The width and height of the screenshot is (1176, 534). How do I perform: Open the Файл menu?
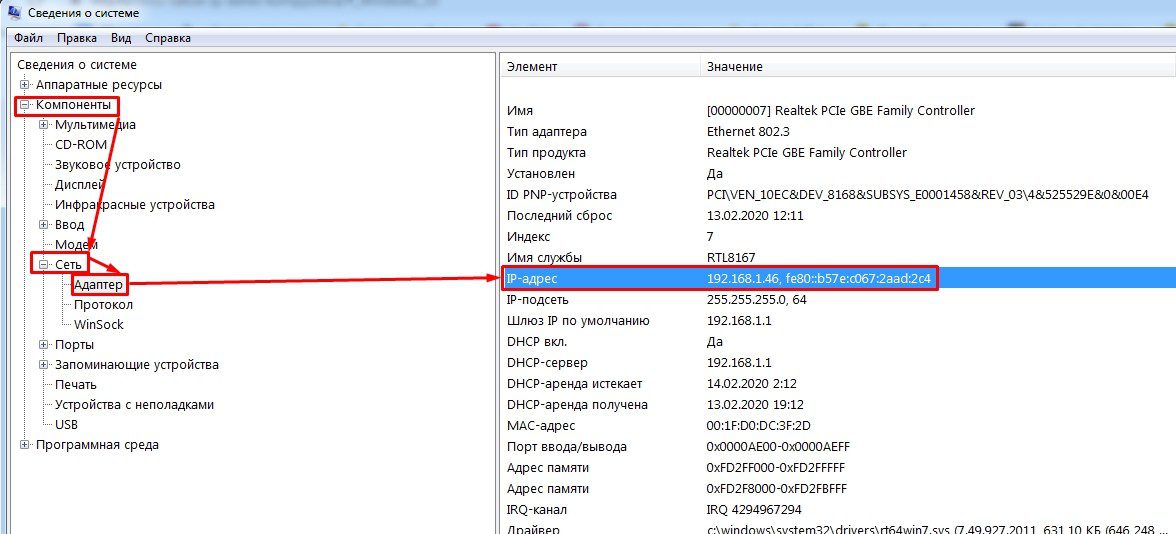pyautogui.click(x=28, y=38)
